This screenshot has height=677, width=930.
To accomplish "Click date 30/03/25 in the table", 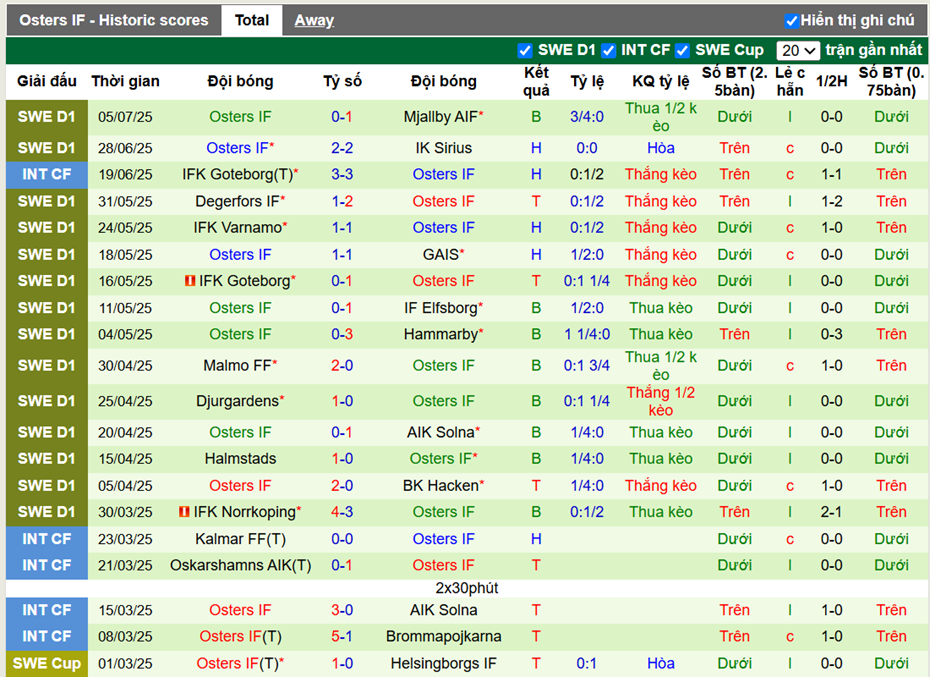I will point(125,511).
